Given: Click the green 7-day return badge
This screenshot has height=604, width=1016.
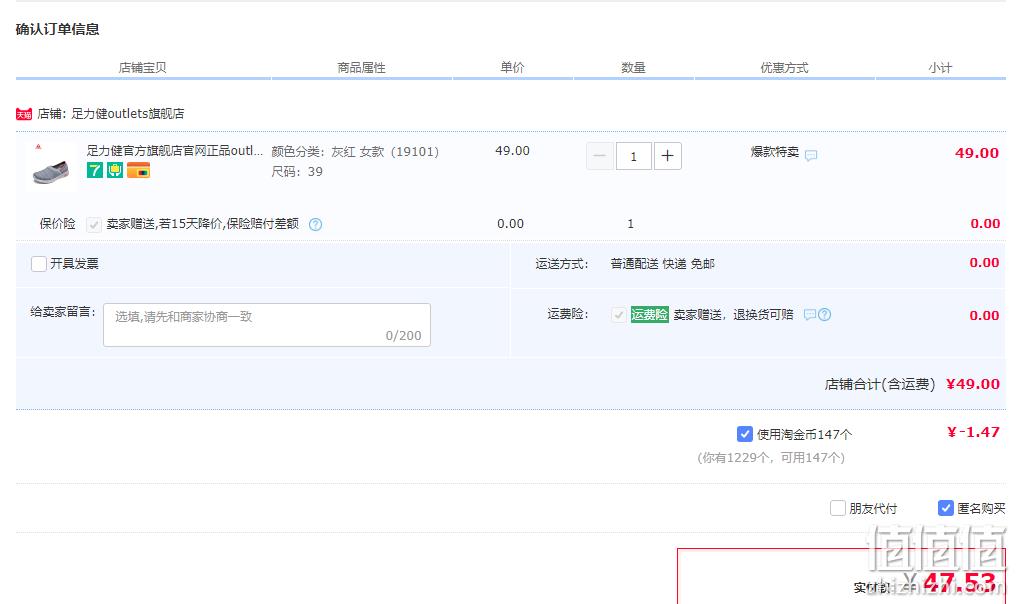Looking at the screenshot, I should [95, 170].
